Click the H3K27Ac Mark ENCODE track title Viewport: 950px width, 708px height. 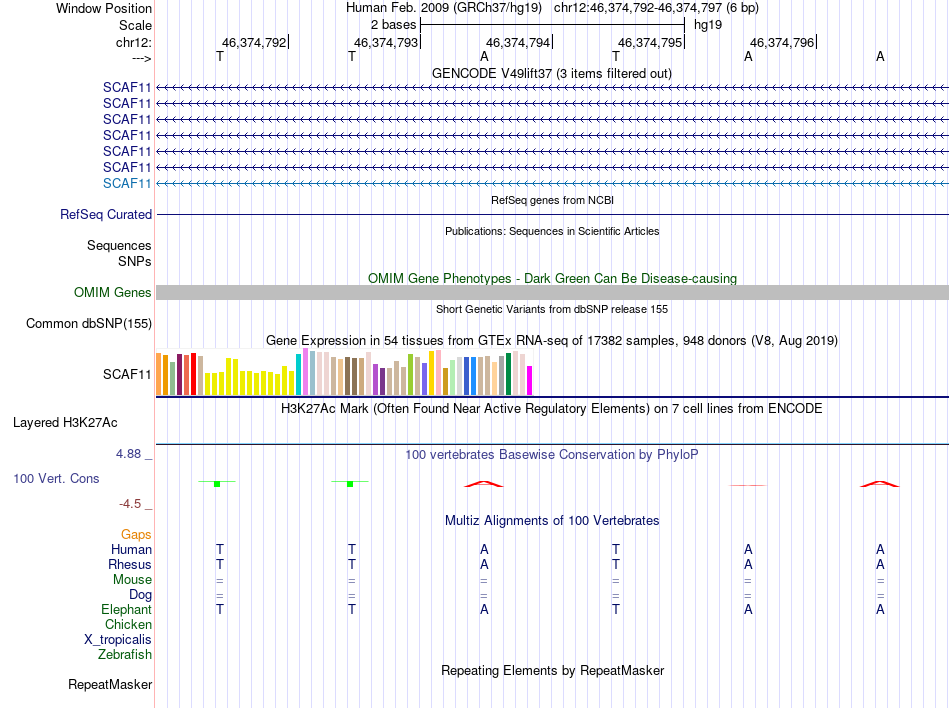(552, 409)
